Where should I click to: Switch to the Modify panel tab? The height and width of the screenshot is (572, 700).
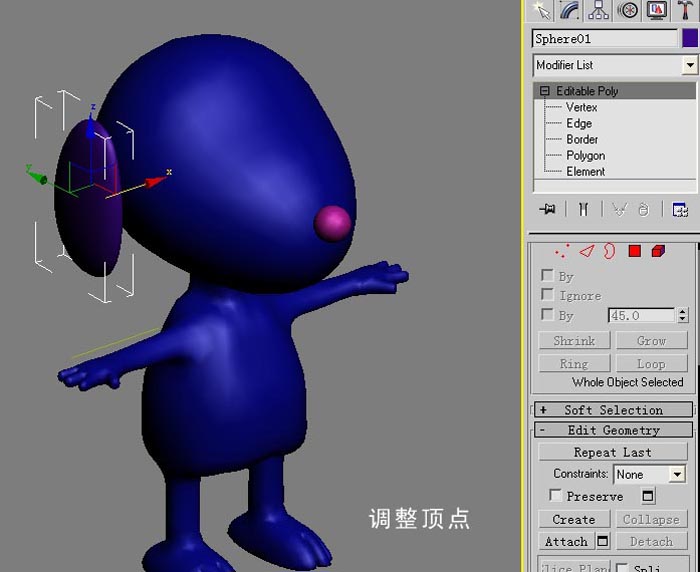pos(570,10)
